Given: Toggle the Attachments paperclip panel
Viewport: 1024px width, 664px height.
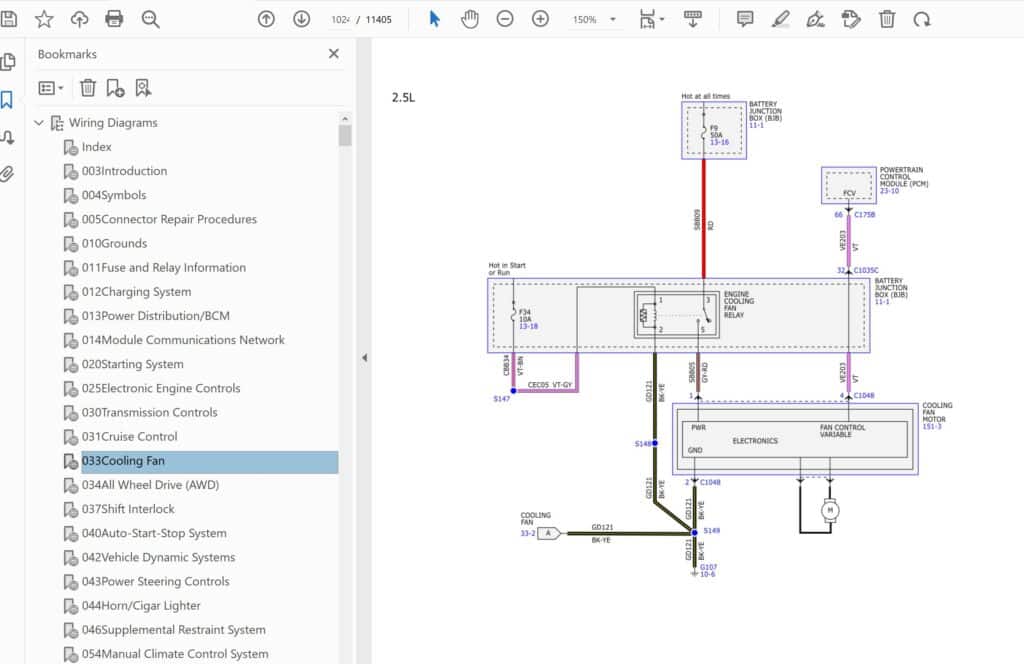Looking at the screenshot, I should [8, 174].
